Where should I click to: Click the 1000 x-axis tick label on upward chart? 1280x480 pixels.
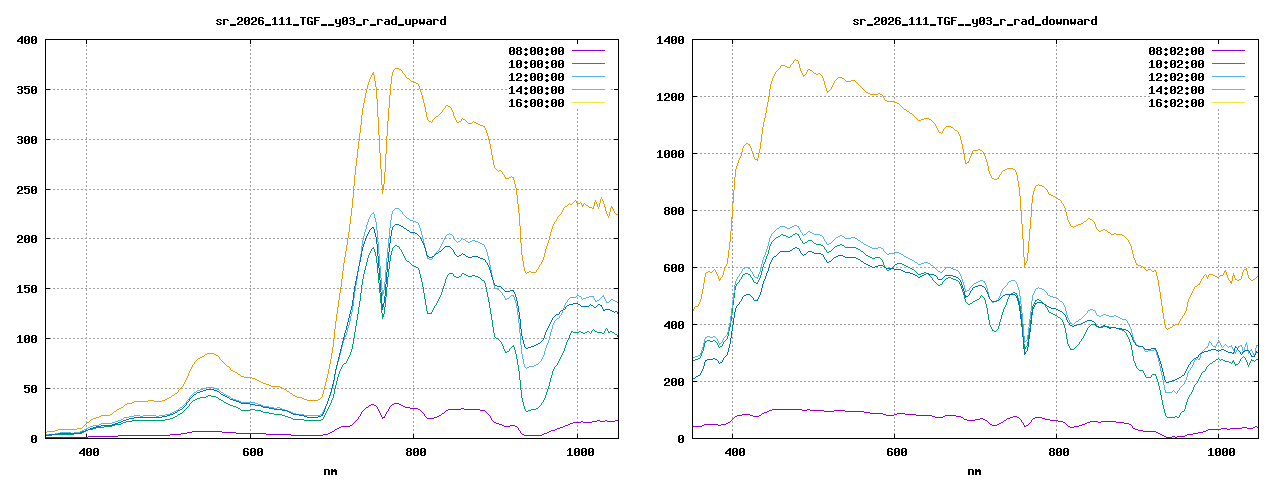point(580,453)
